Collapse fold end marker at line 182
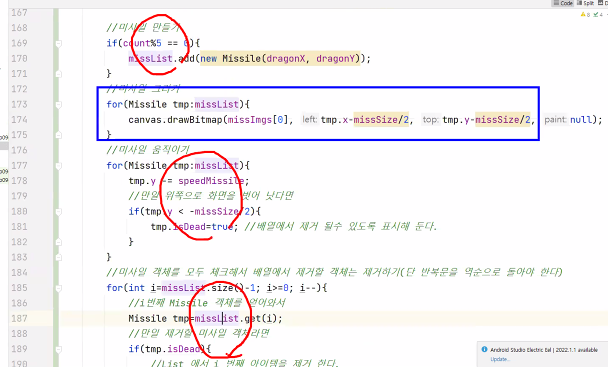The height and width of the screenshot is (367, 608). pyautogui.click(x=58, y=242)
